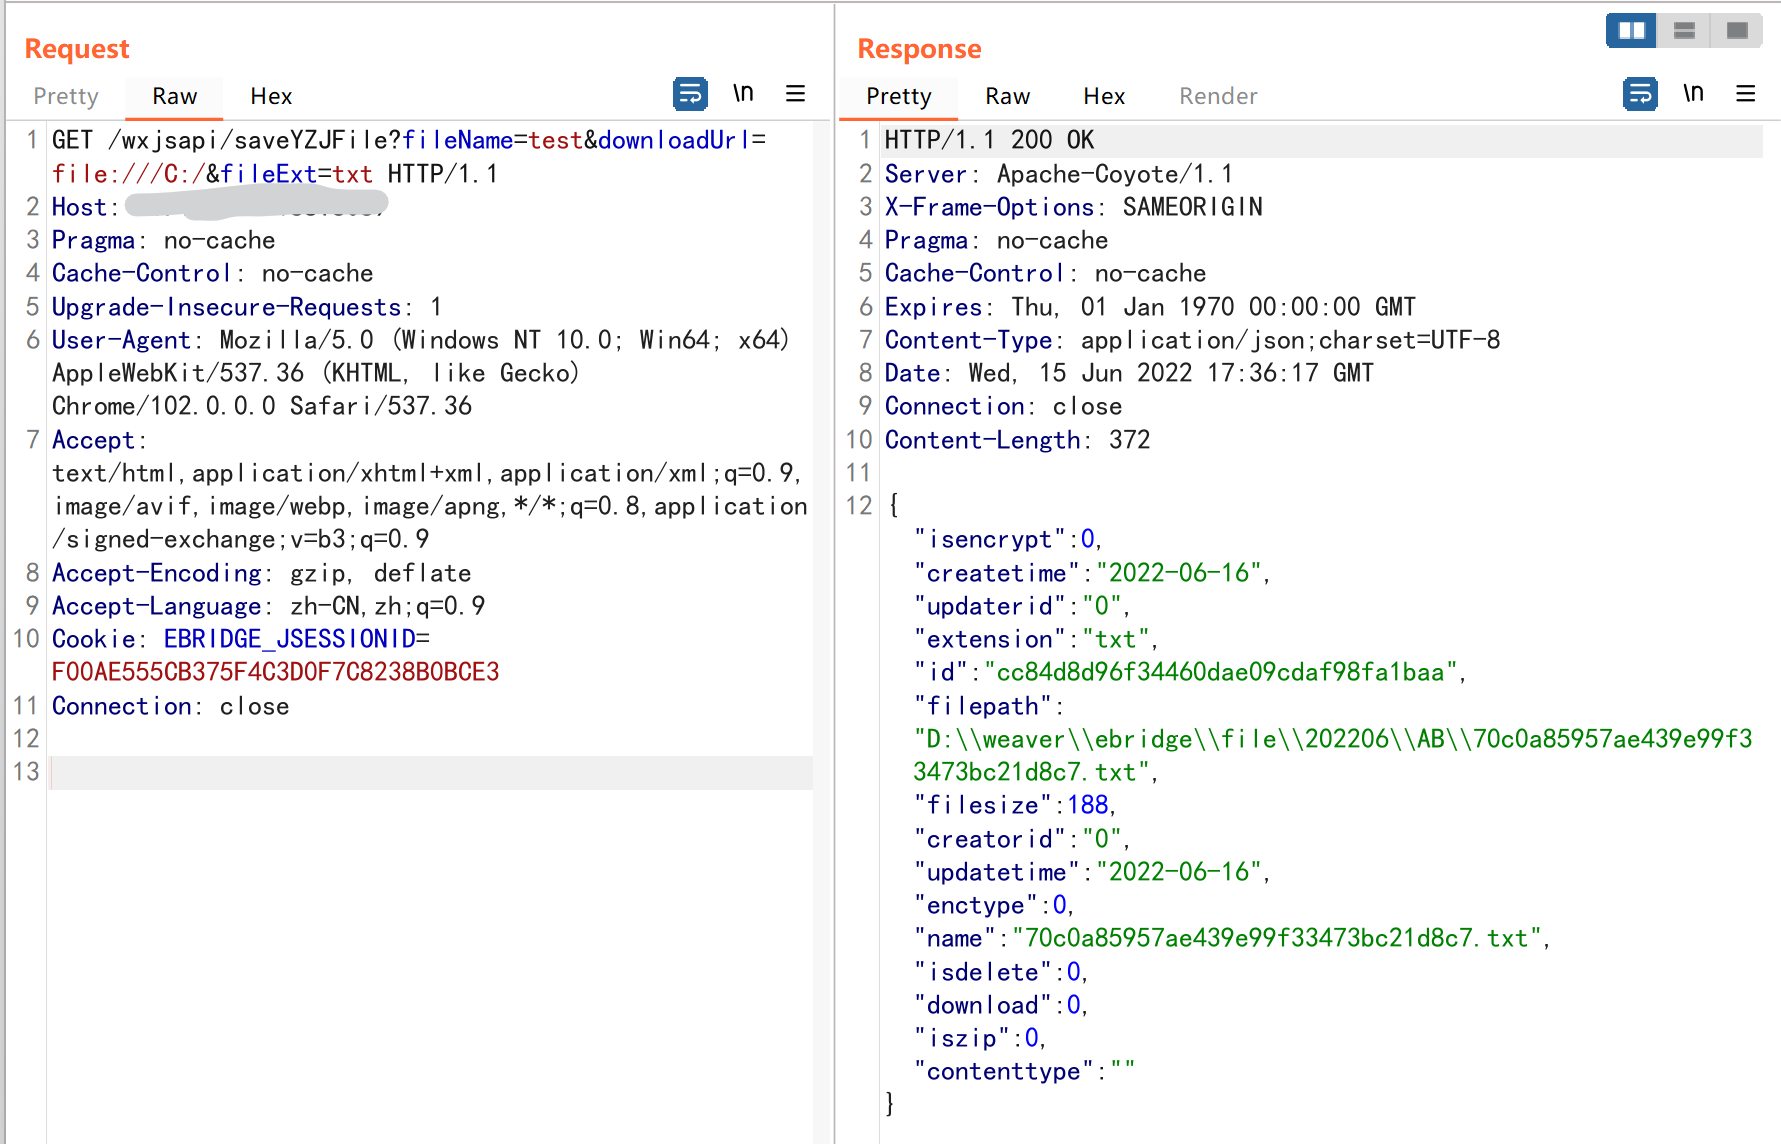Open the Request Hex tab
1781x1144 pixels.
point(271,96)
